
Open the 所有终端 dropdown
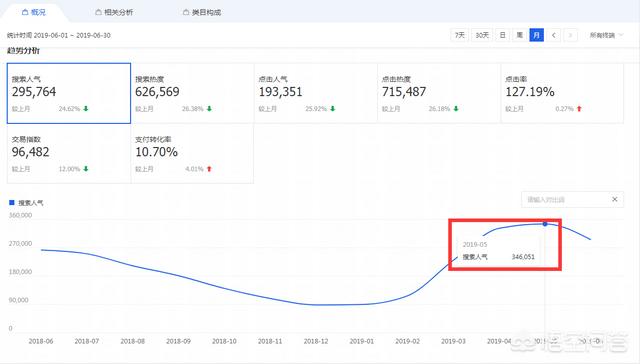pyautogui.click(x=606, y=35)
